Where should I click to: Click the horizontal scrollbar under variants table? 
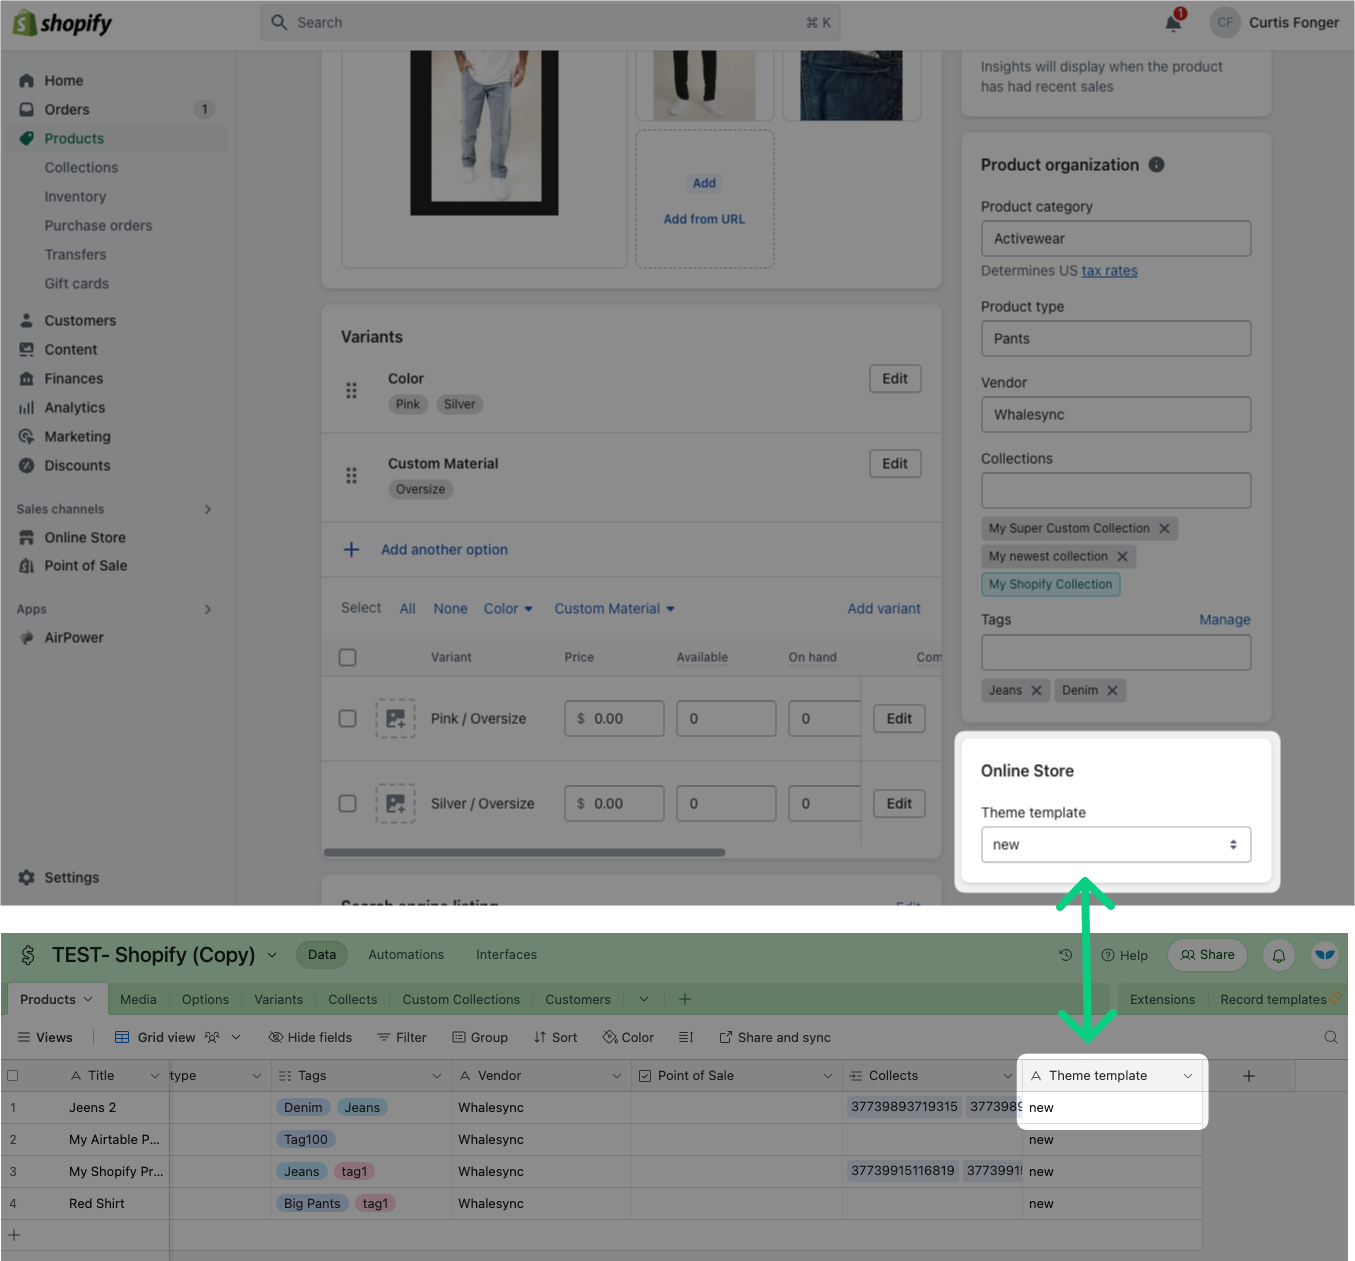524,853
